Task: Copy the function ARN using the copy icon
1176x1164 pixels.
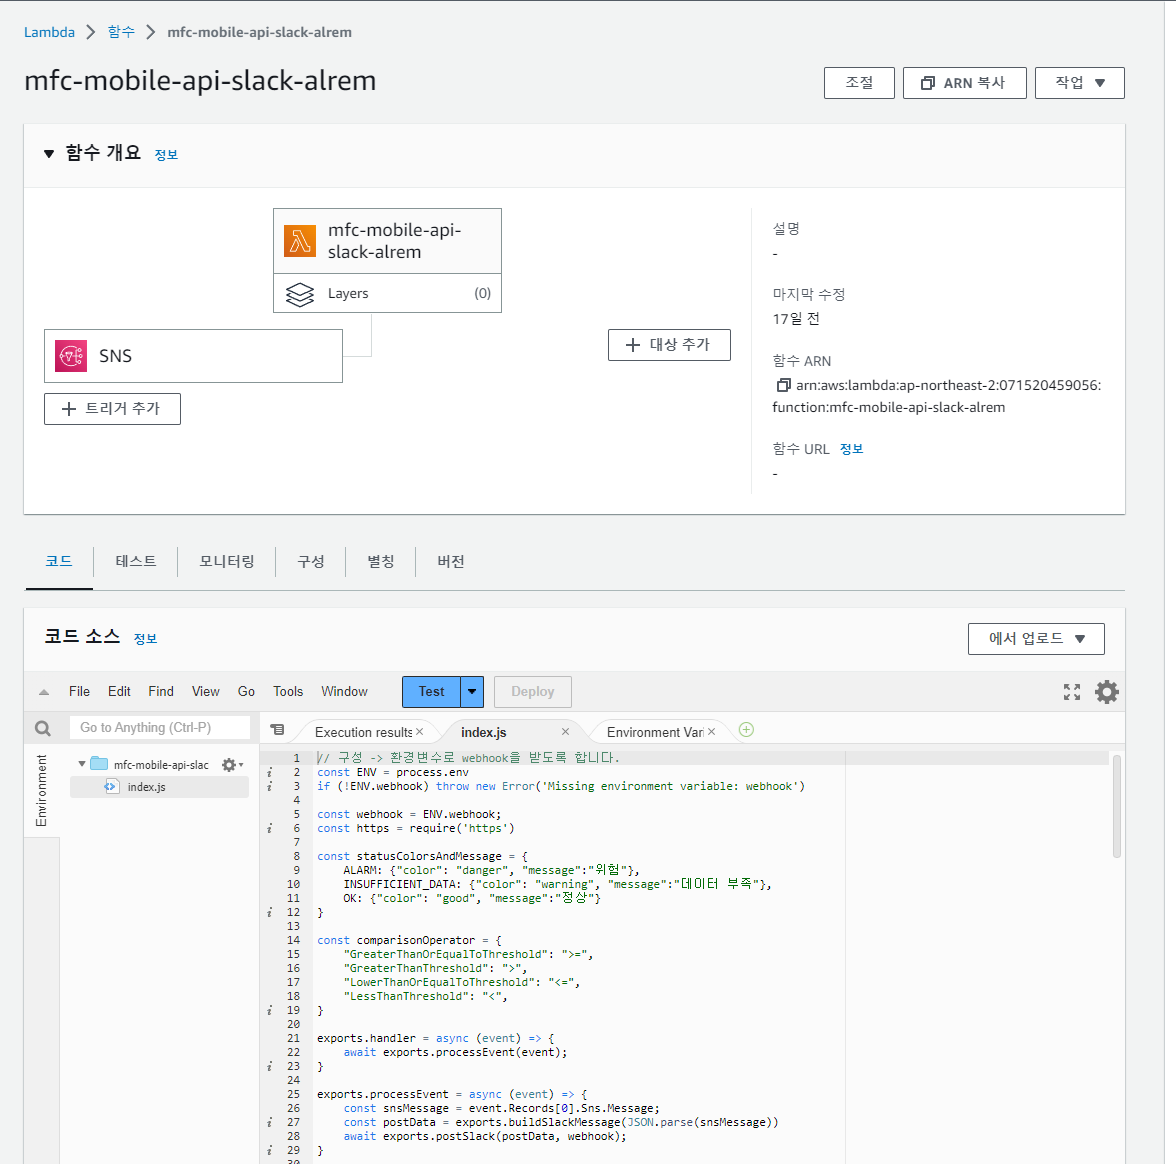Action: click(783, 386)
